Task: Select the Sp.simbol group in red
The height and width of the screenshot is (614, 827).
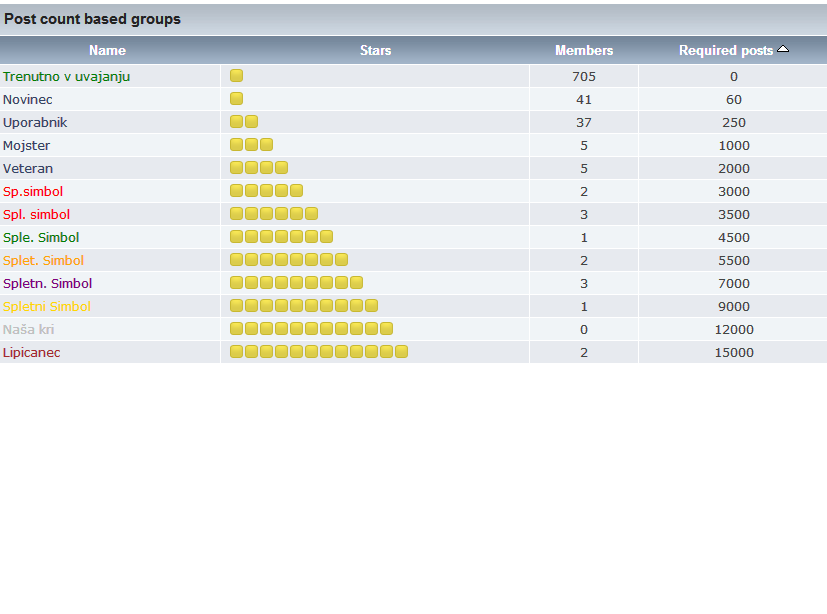Action: pos(33,191)
